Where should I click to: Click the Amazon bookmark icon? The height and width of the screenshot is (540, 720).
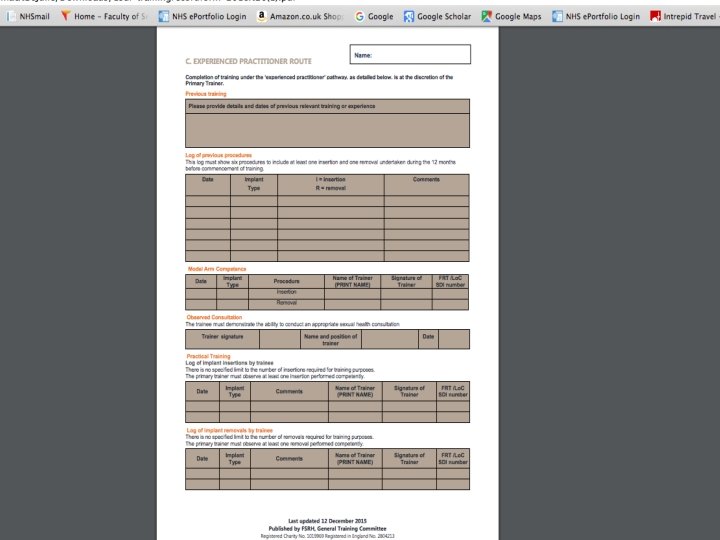pyautogui.click(x=261, y=16)
